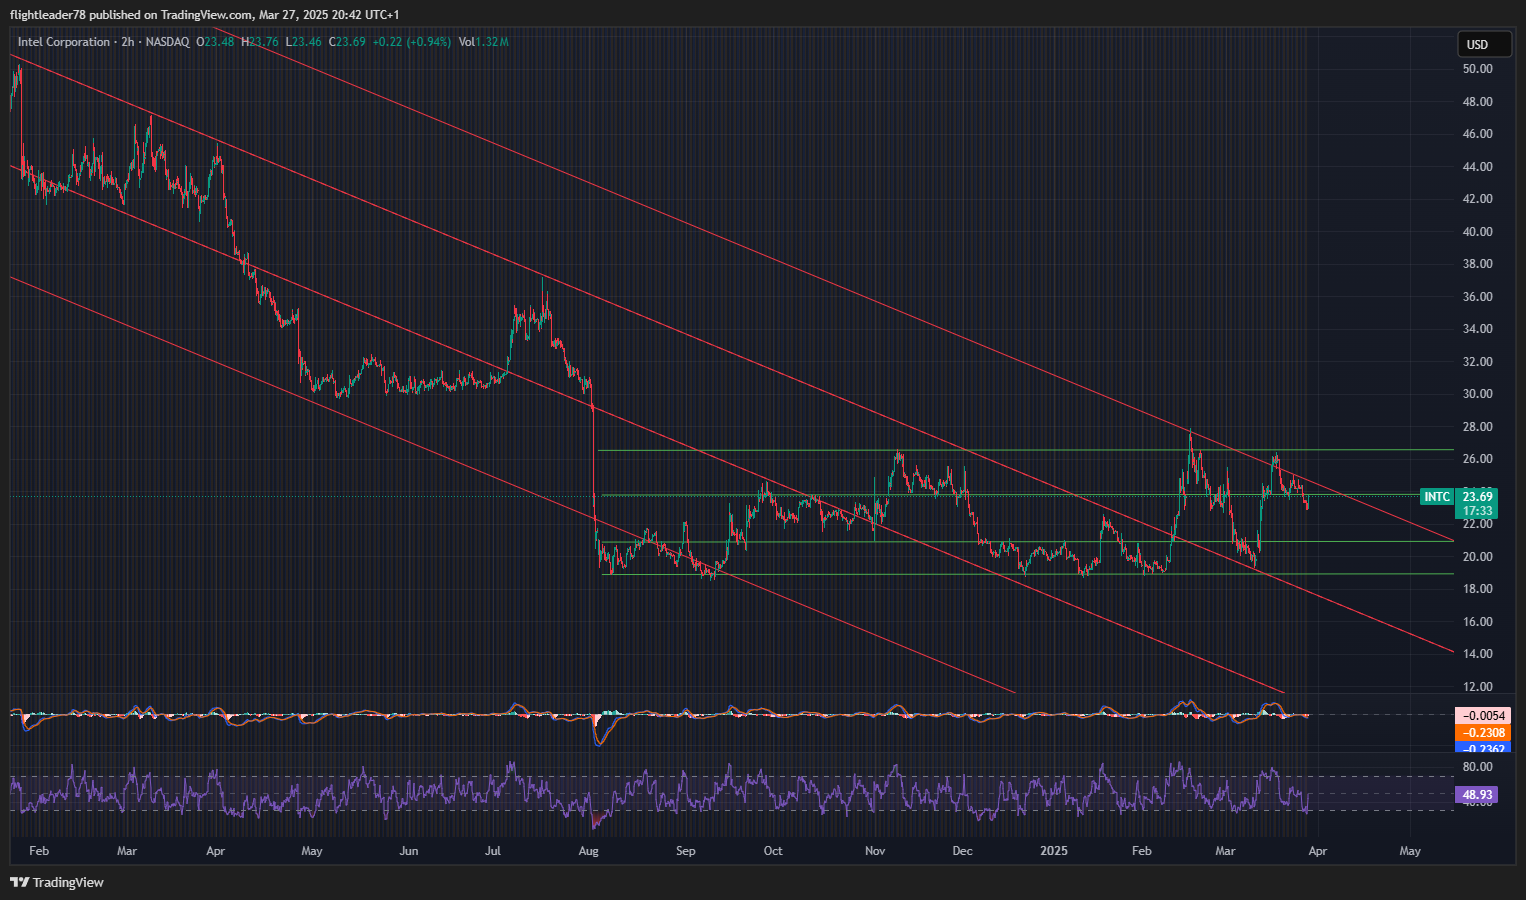
Task: Click the NASDAQ exchange label
Action: point(167,42)
